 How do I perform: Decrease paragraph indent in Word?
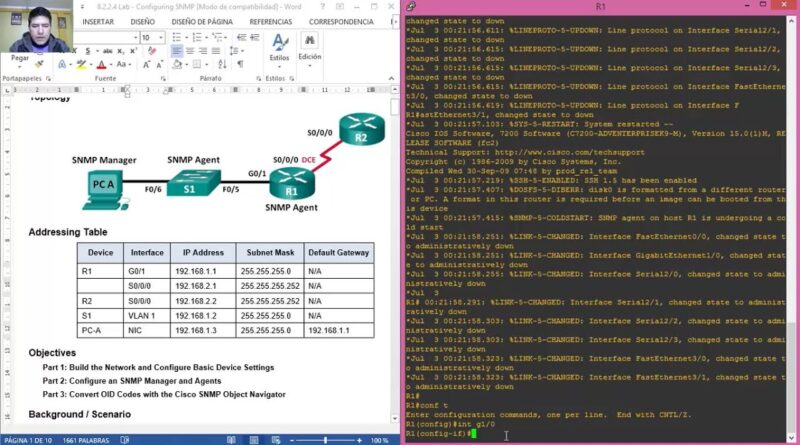[x=241, y=37]
